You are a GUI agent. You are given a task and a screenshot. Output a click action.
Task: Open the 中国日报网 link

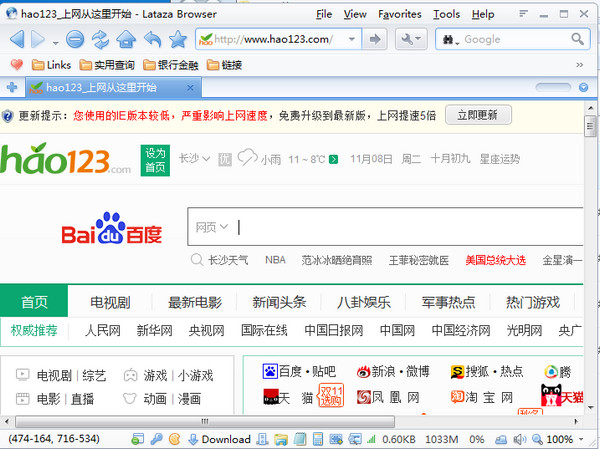pyautogui.click(x=333, y=330)
